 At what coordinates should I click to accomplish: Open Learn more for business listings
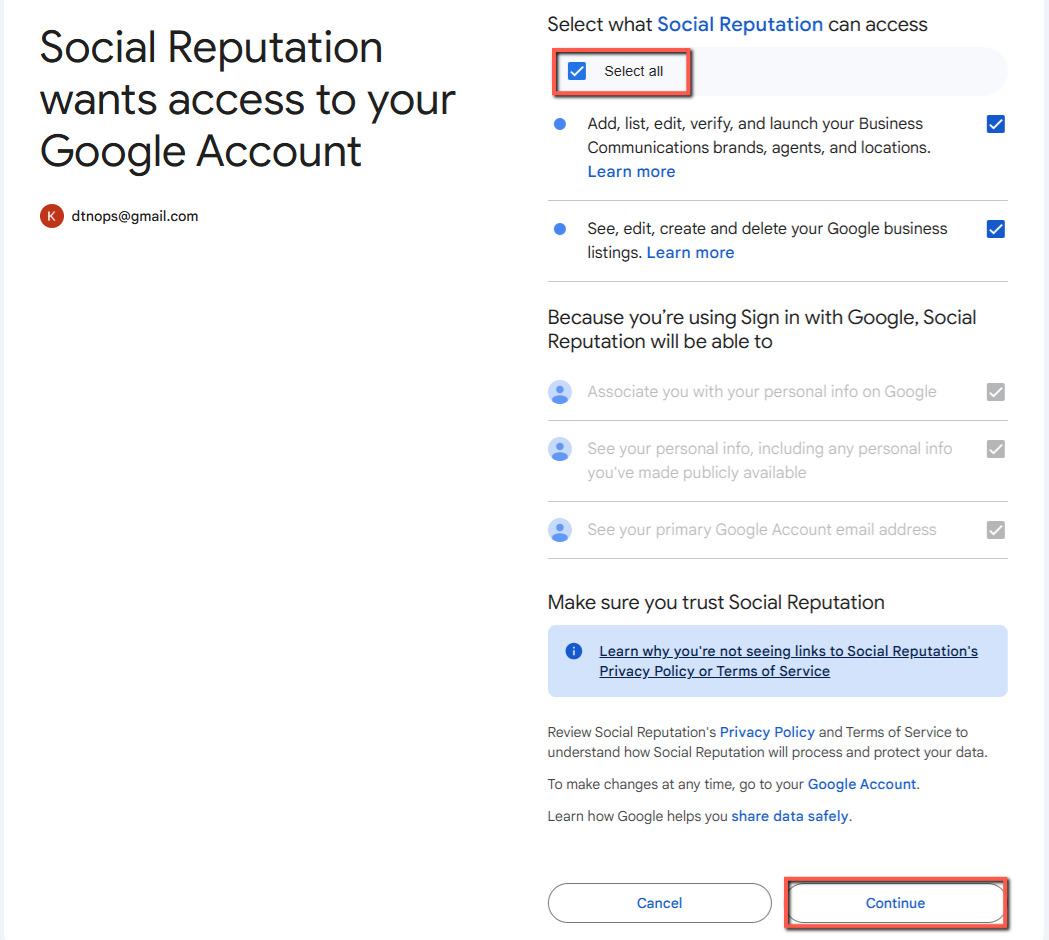pos(690,253)
